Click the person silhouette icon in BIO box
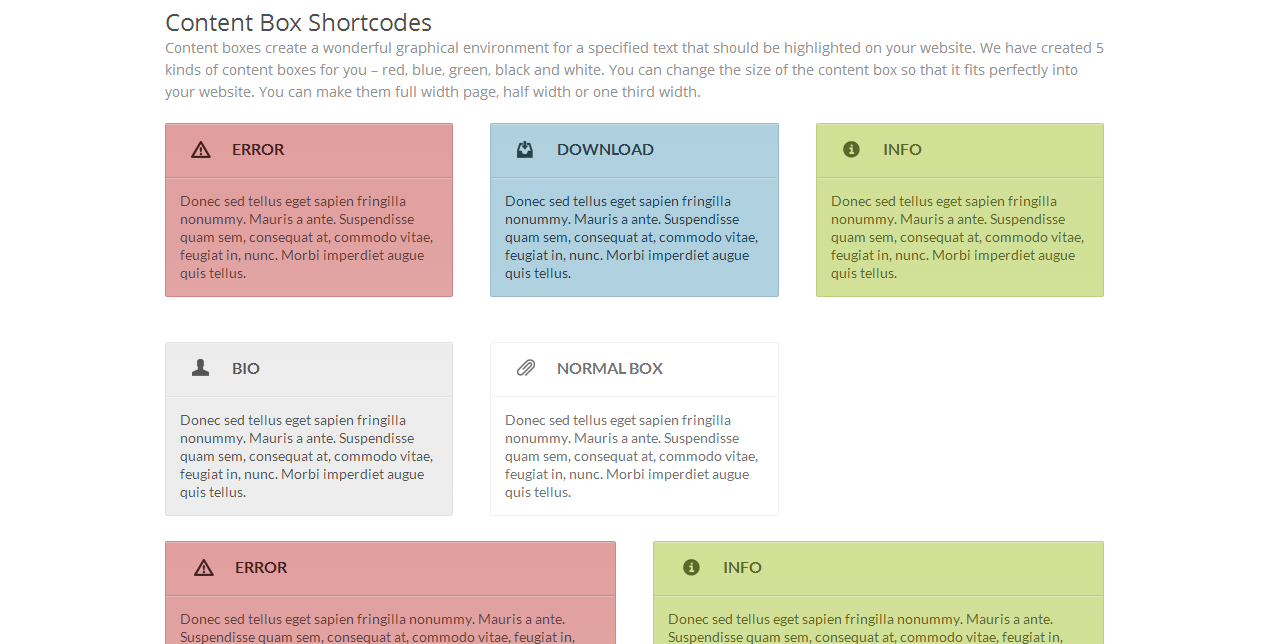 (x=200, y=368)
